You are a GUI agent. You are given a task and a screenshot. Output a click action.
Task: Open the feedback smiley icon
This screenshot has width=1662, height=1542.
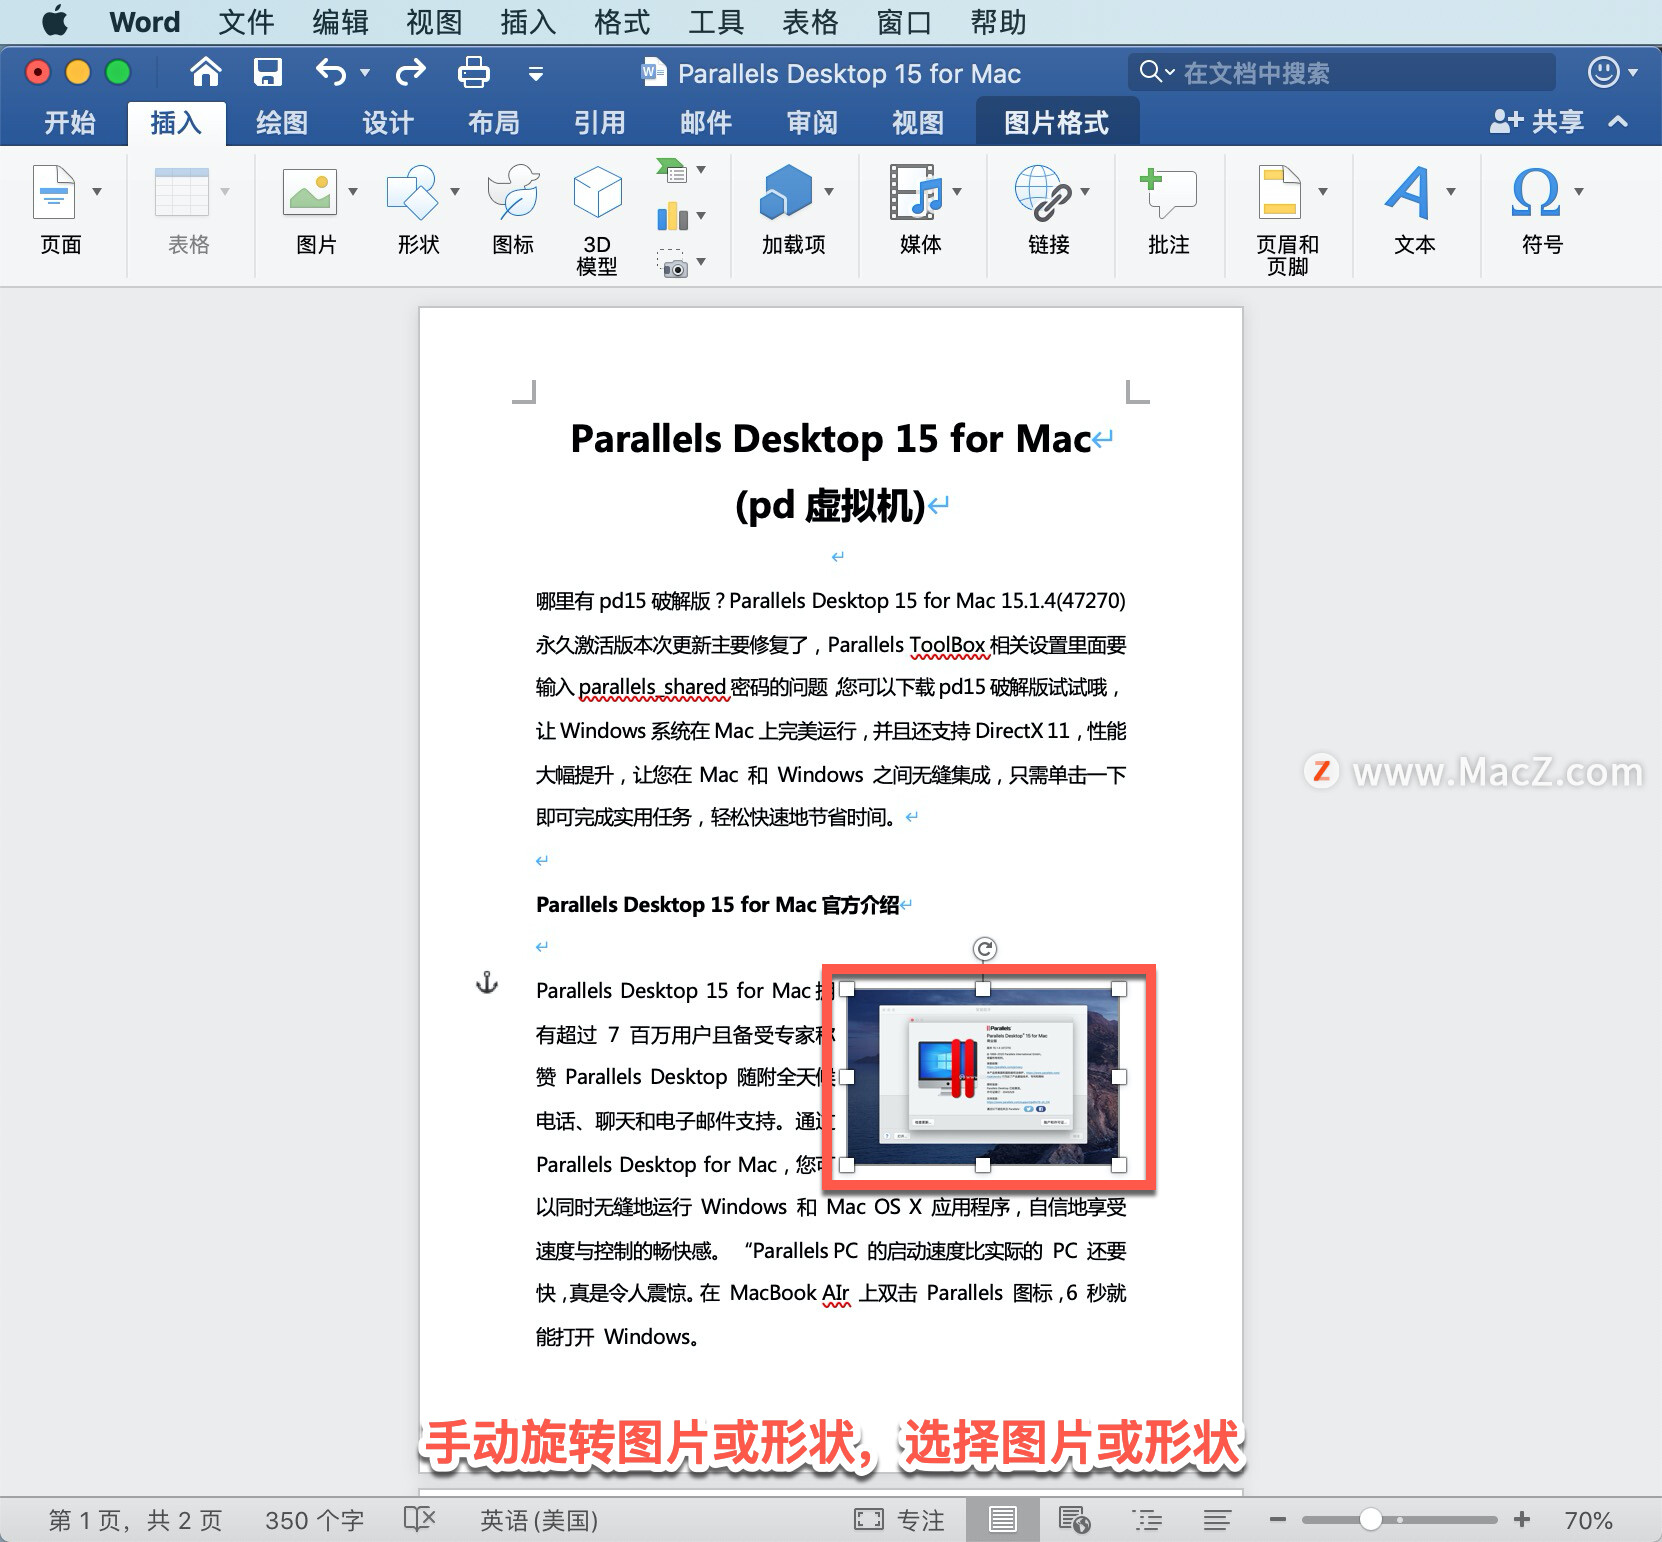pyautogui.click(x=1603, y=72)
